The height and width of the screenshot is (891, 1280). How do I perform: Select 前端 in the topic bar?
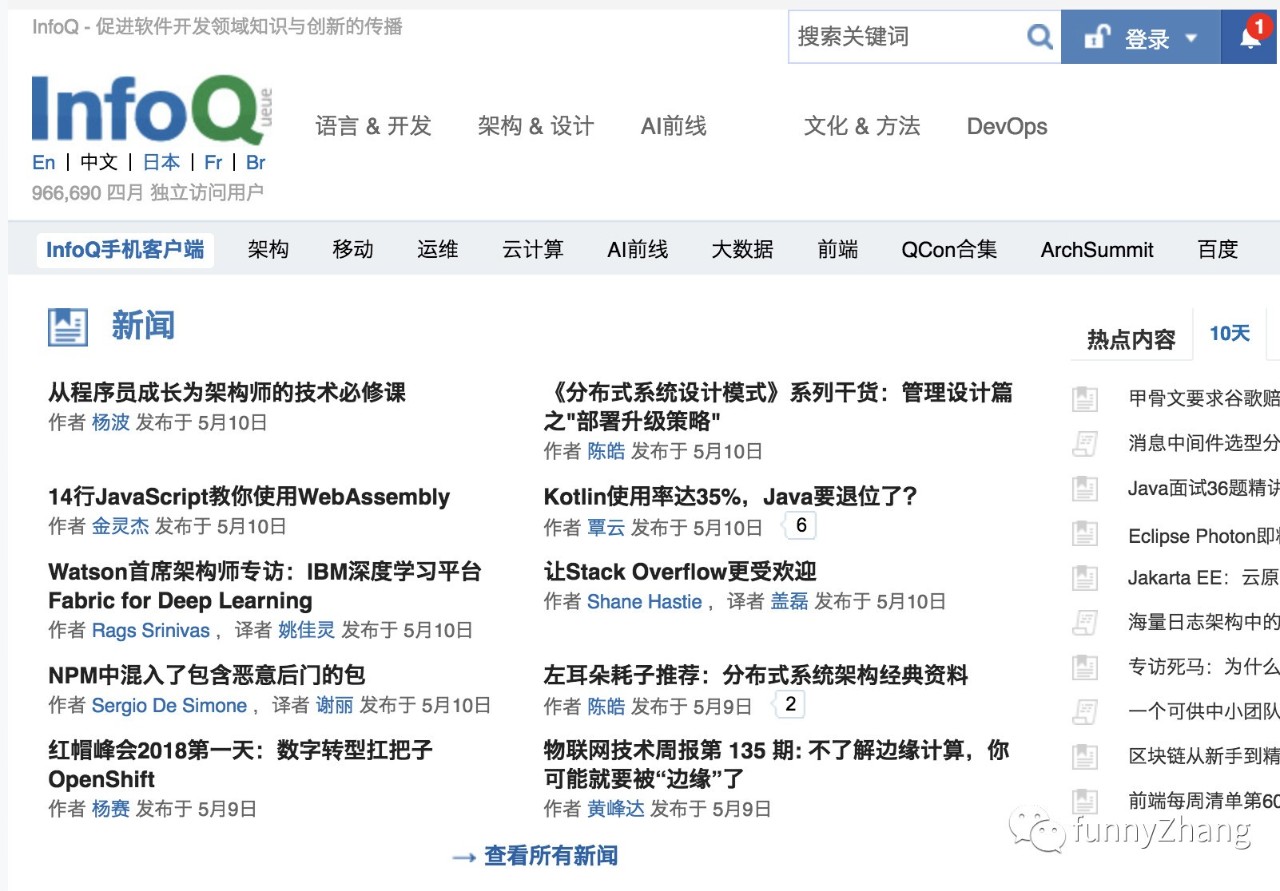click(x=838, y=249)
